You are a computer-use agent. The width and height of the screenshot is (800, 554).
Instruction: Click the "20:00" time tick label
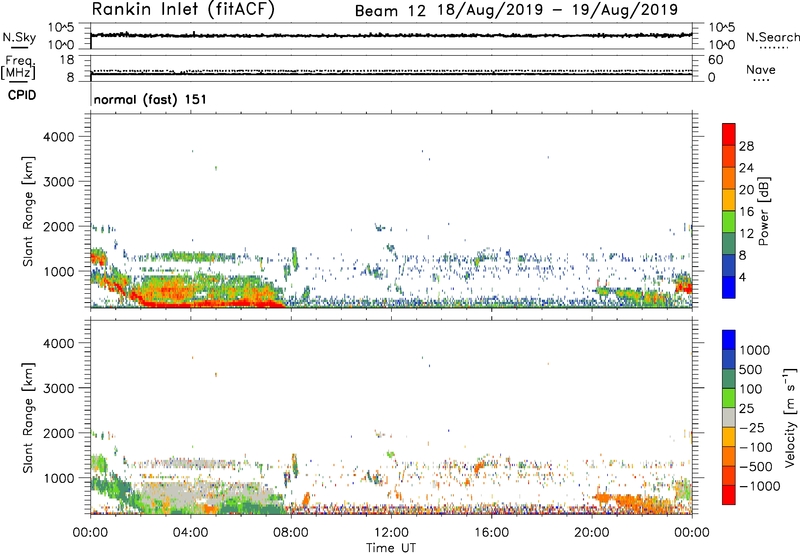(592, 533)
